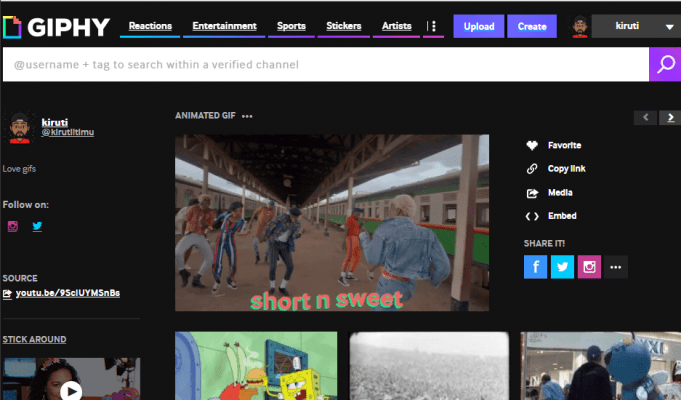Viewport: 681px width, 400px height.
Task: Open more categories vertical dots menu
Action: coord(433,26)
